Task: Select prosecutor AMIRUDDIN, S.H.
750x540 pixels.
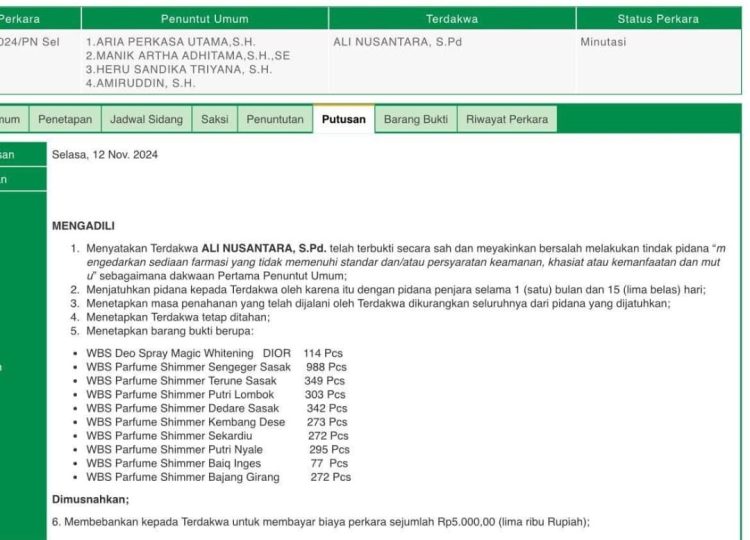Action: tap(141, 83)
